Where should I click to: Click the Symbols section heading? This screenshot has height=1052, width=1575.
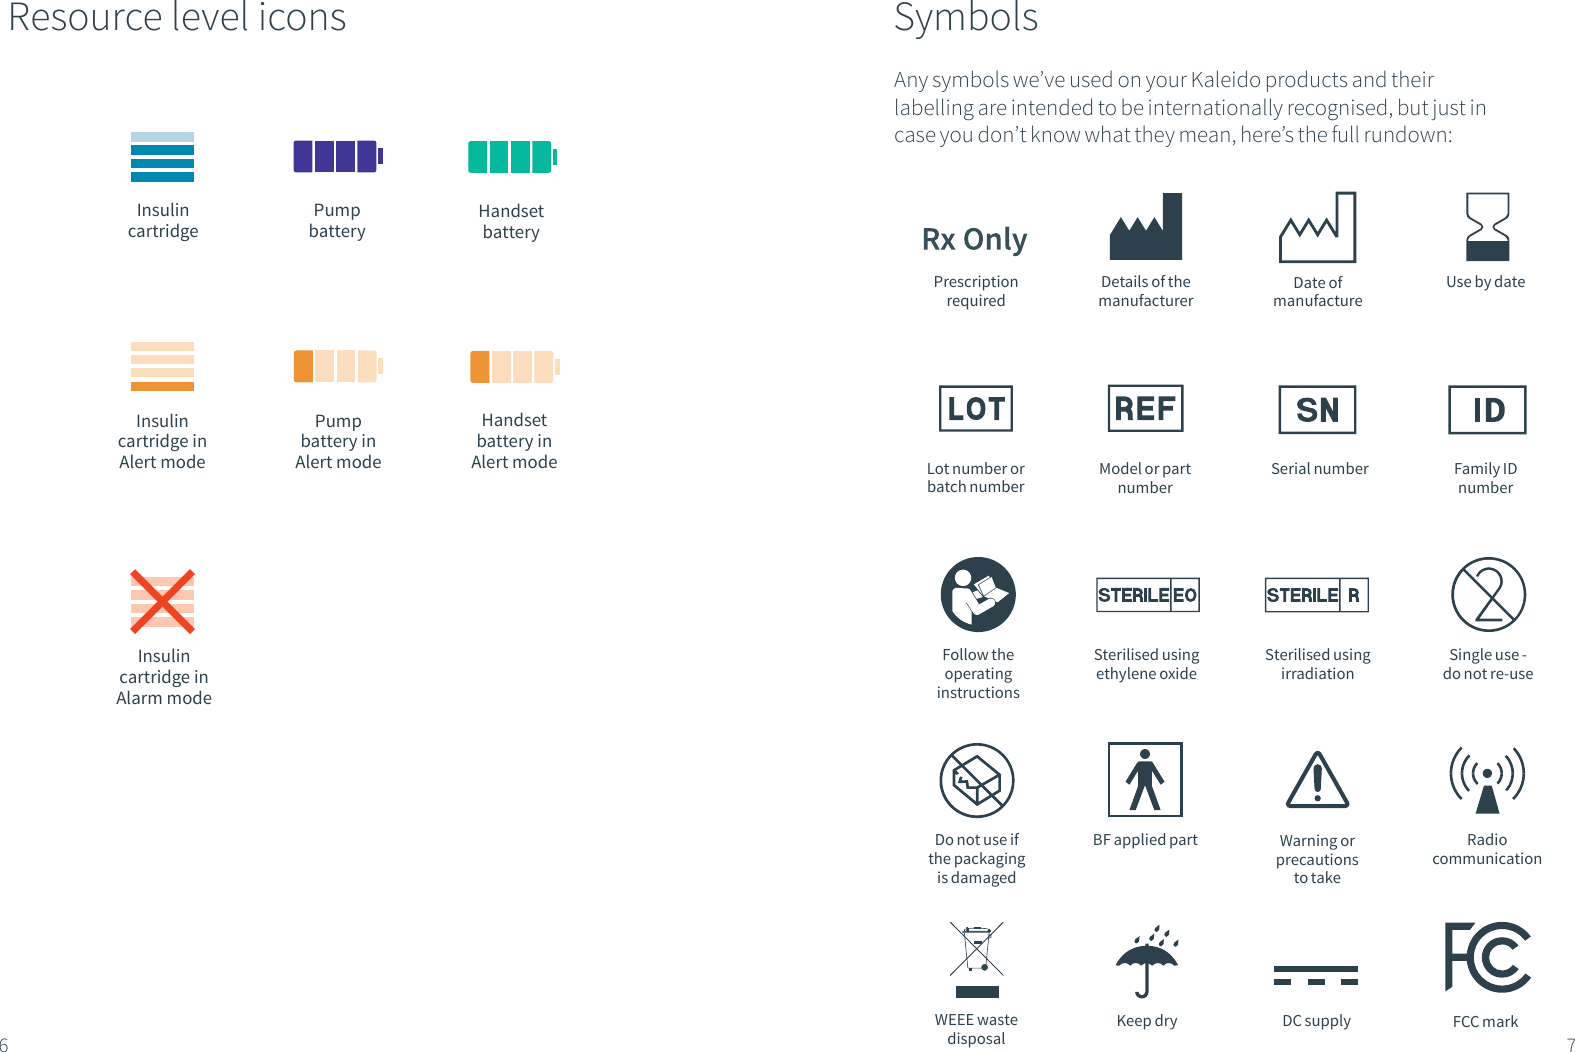click(x=966, y=18)
